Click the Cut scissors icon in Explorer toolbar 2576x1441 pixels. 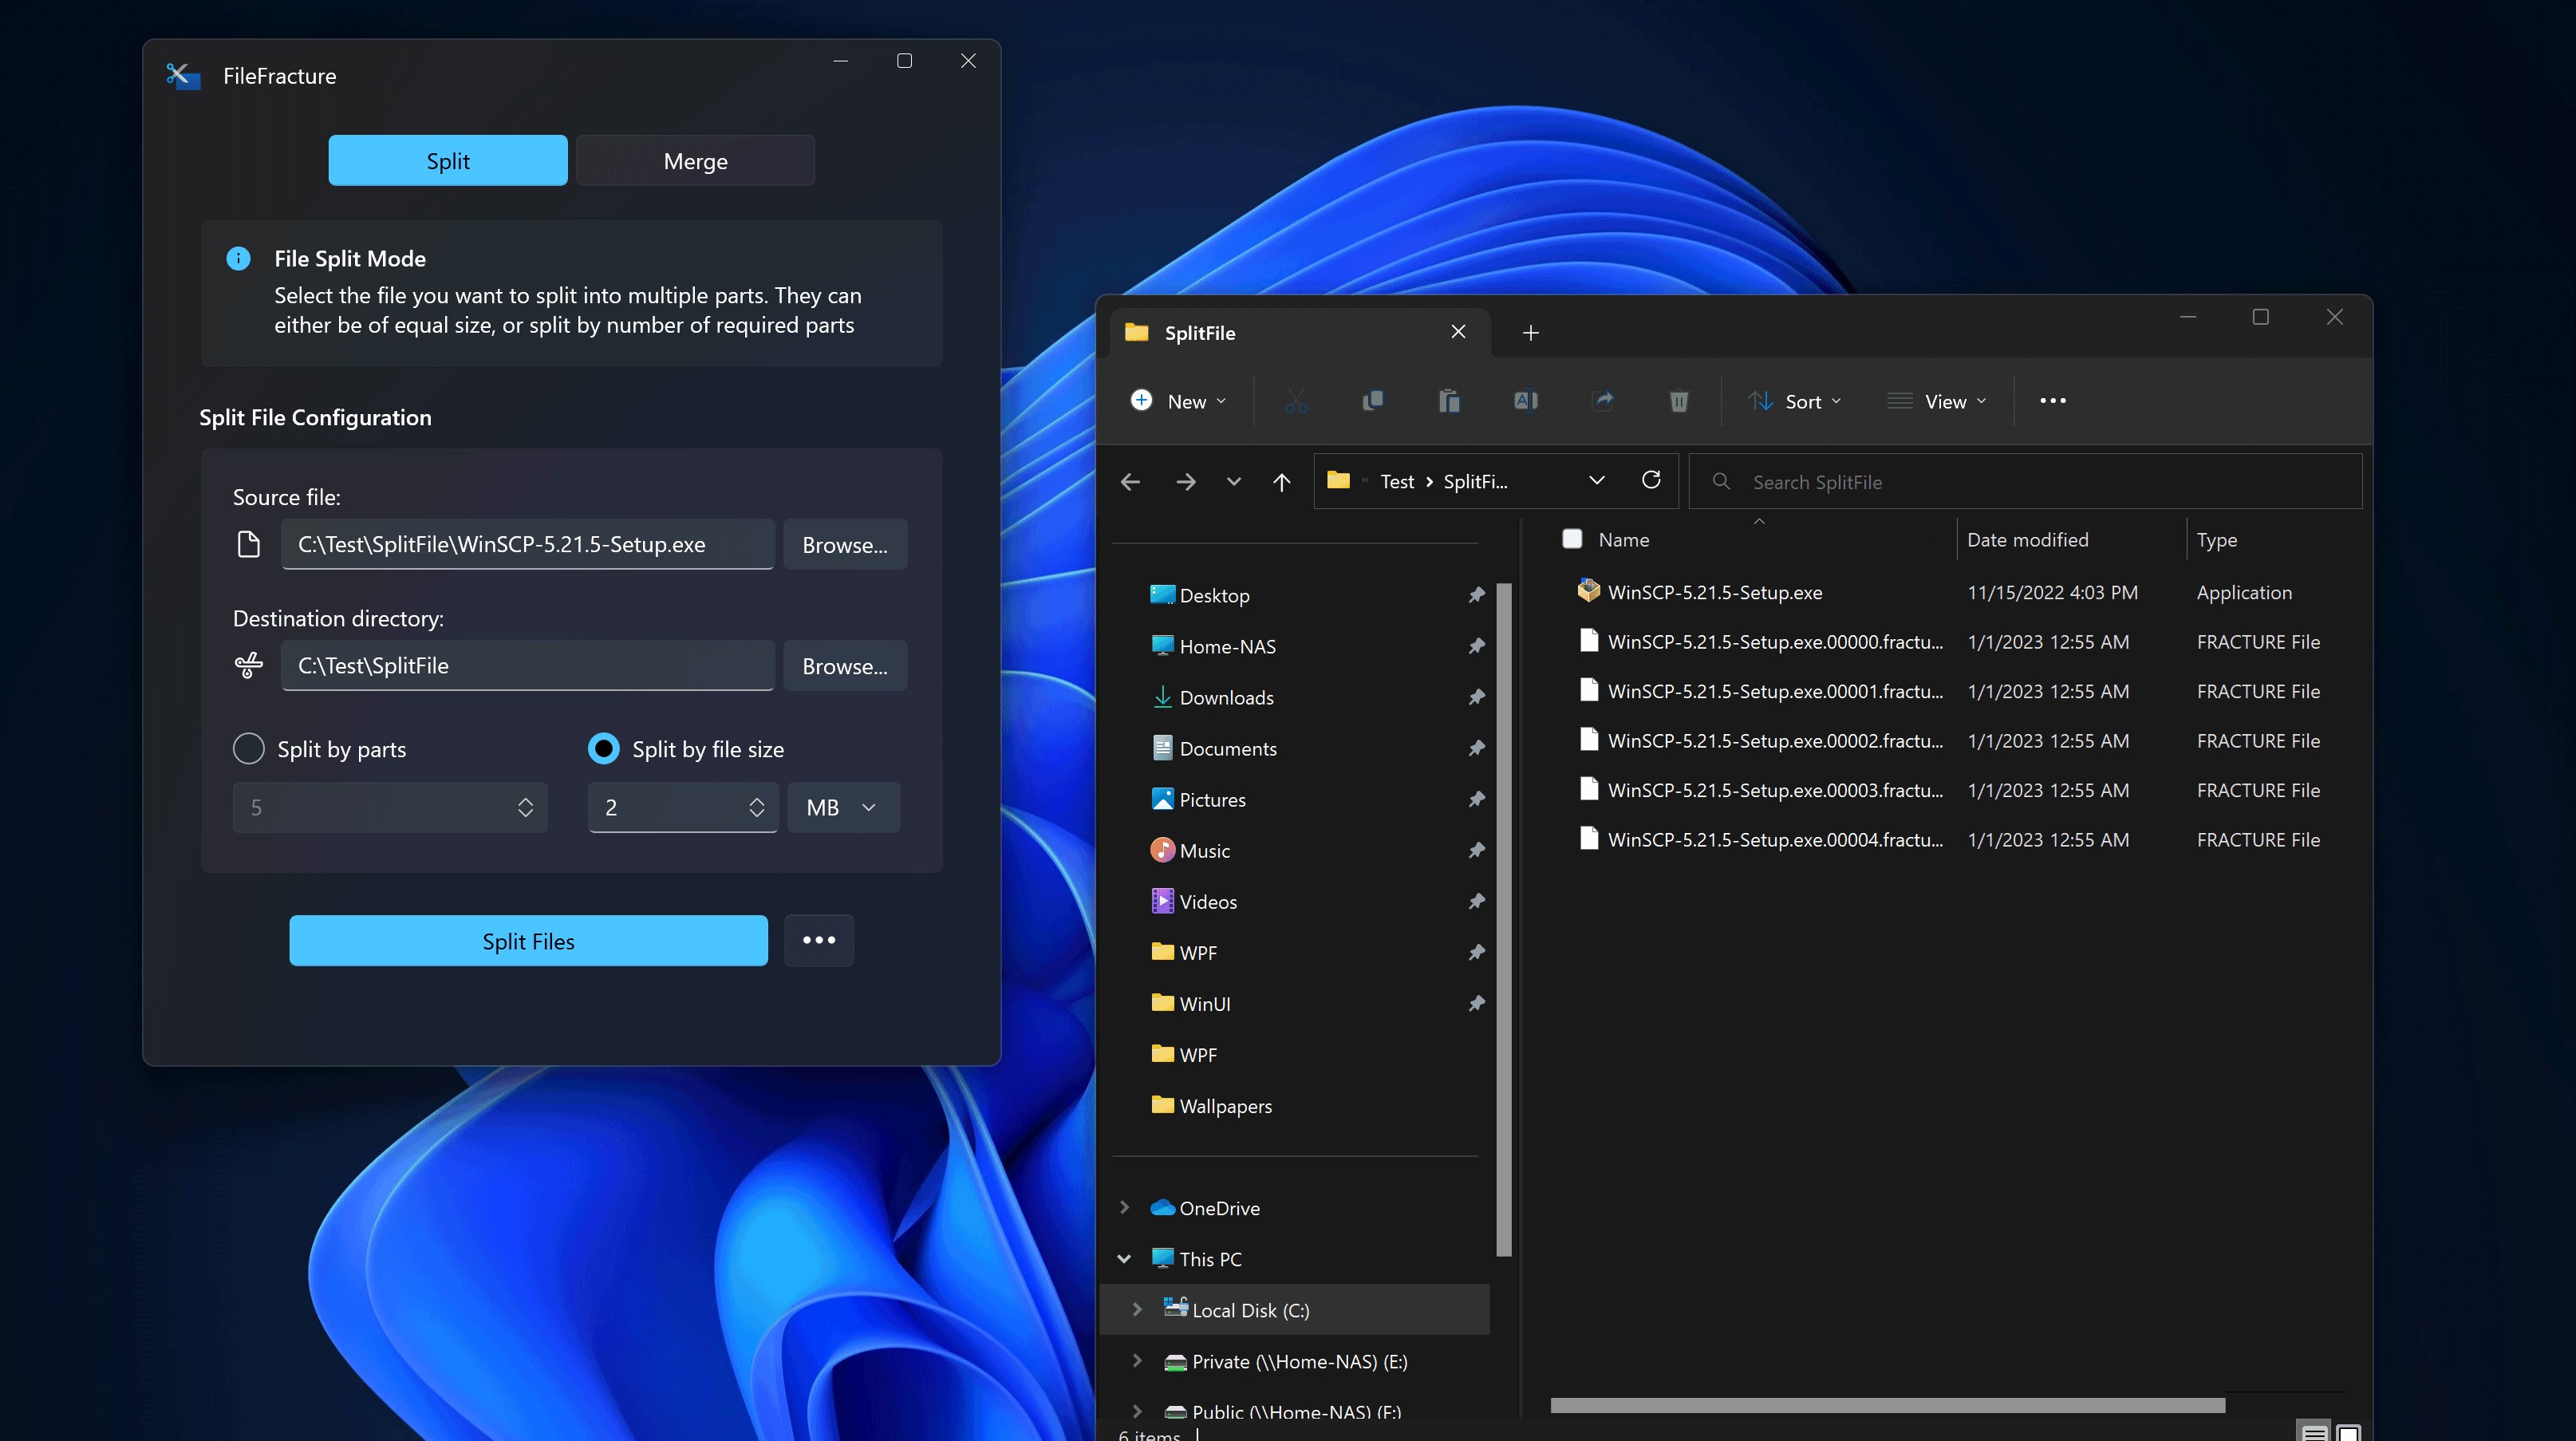click(x=1296, y=401)
